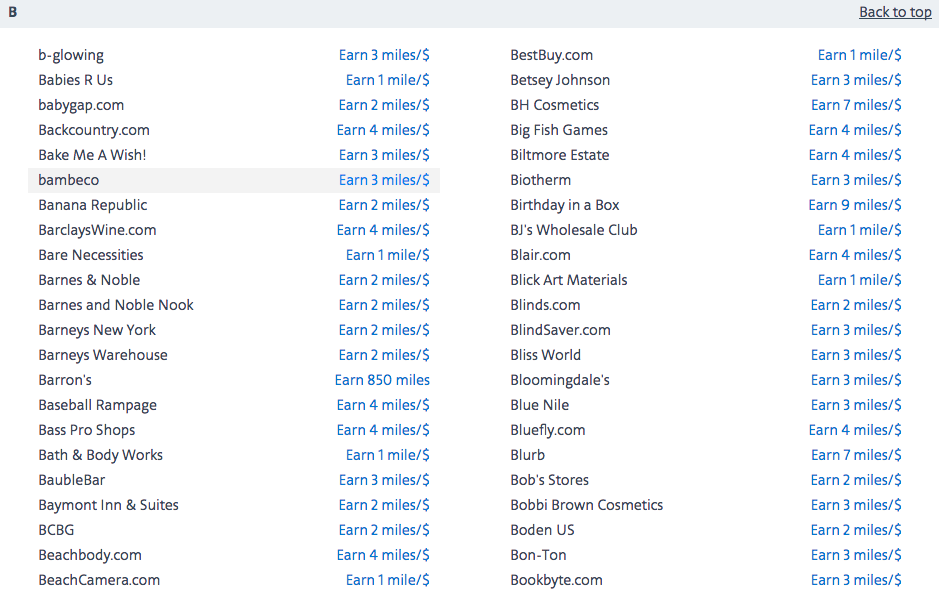Click Babies R Us Earn 1 mile/$ offer
The height and width of the screenshot is (593, 939).
click(x=387, y=80)
